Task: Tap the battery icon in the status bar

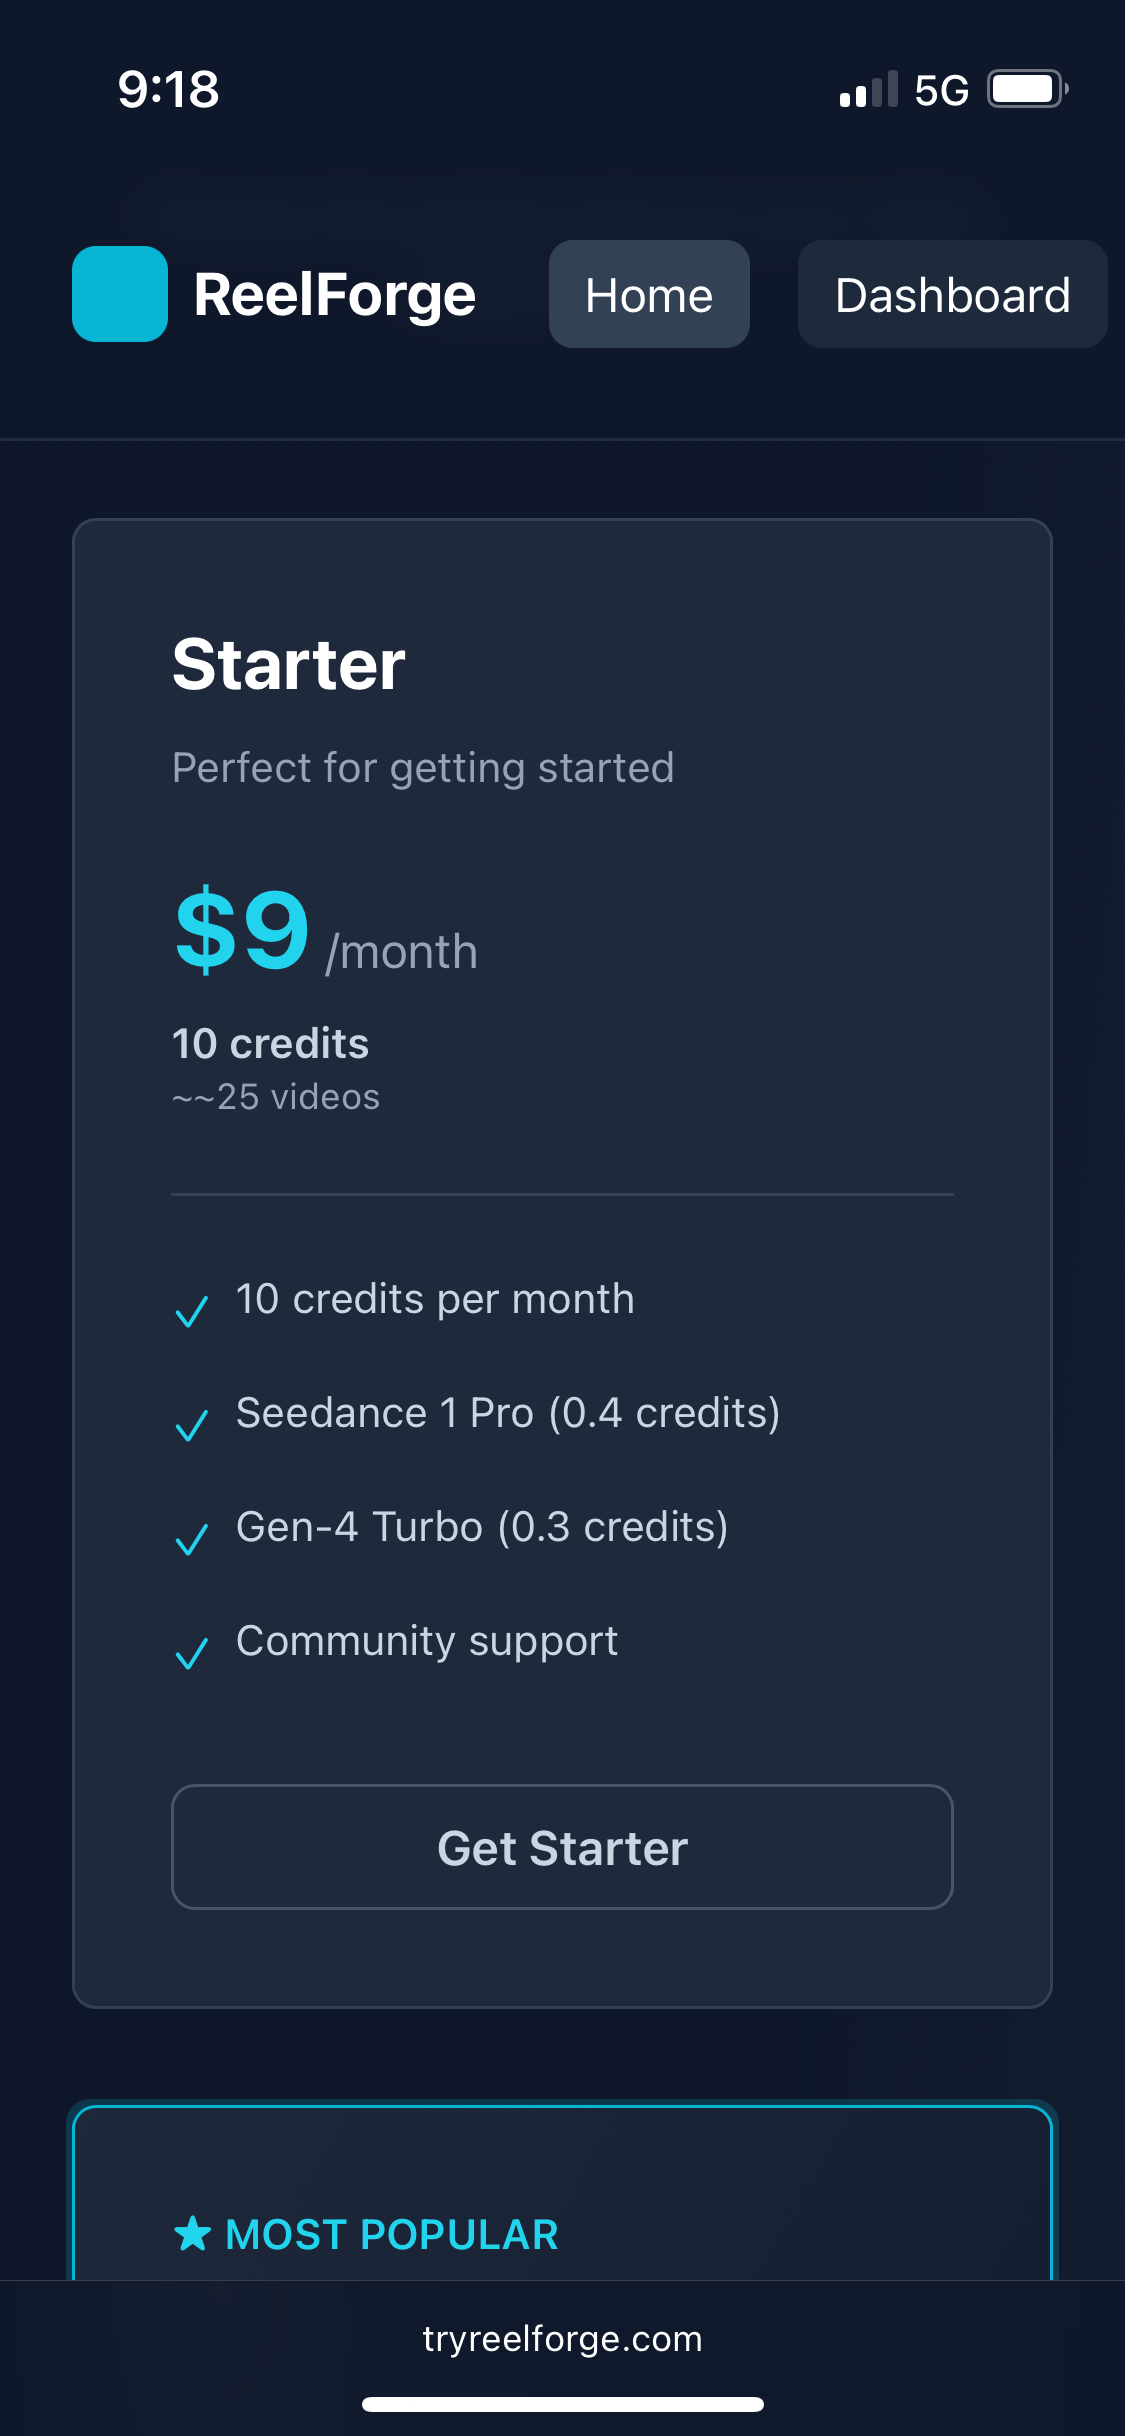Action: tap(1023, 90)
